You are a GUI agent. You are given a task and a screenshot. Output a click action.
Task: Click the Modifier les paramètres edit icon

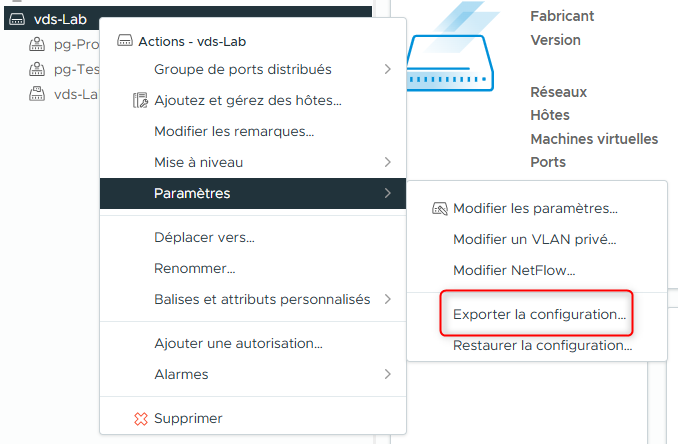pyautogui.click(x=439, y=209)
